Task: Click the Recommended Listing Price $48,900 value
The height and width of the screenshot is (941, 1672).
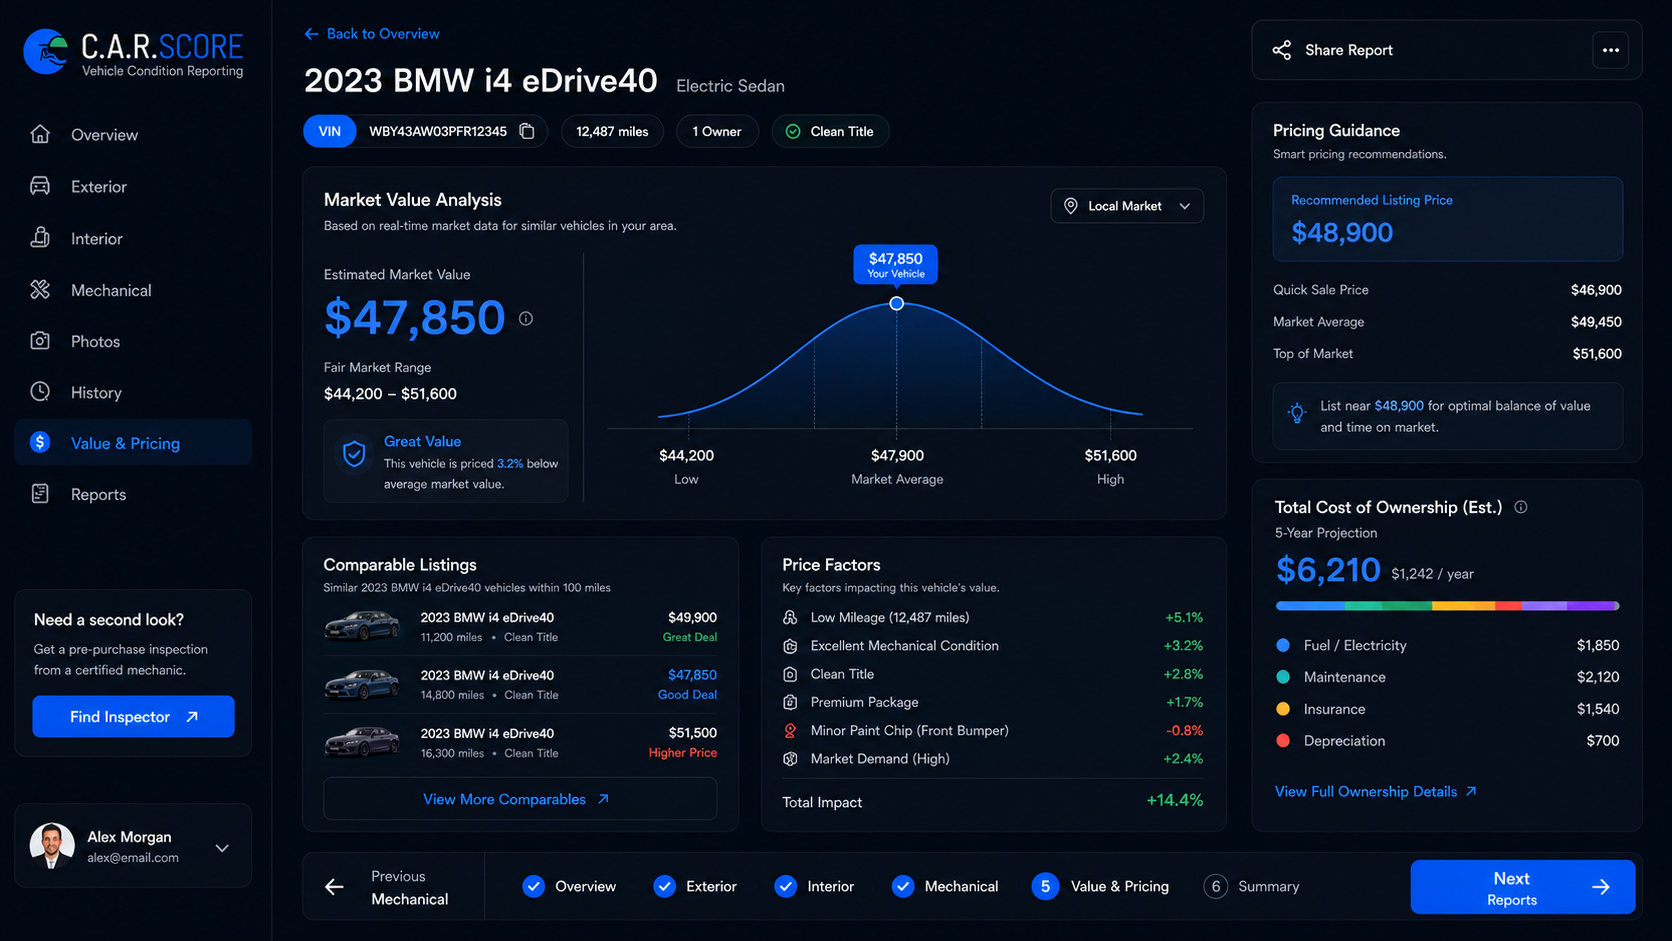Action: pos(1342,232)
